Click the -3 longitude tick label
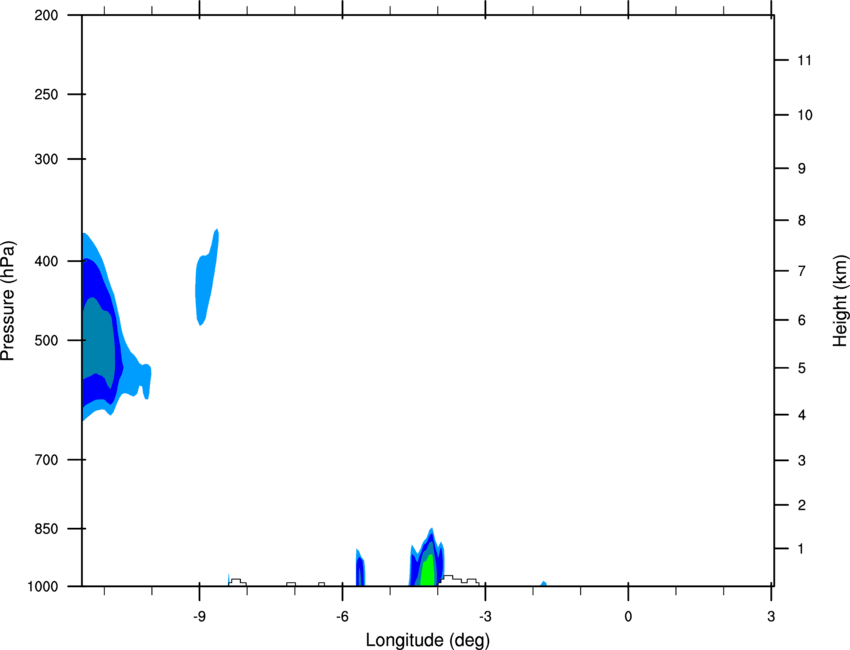The image size is (850, 650). tap(485, 617)
